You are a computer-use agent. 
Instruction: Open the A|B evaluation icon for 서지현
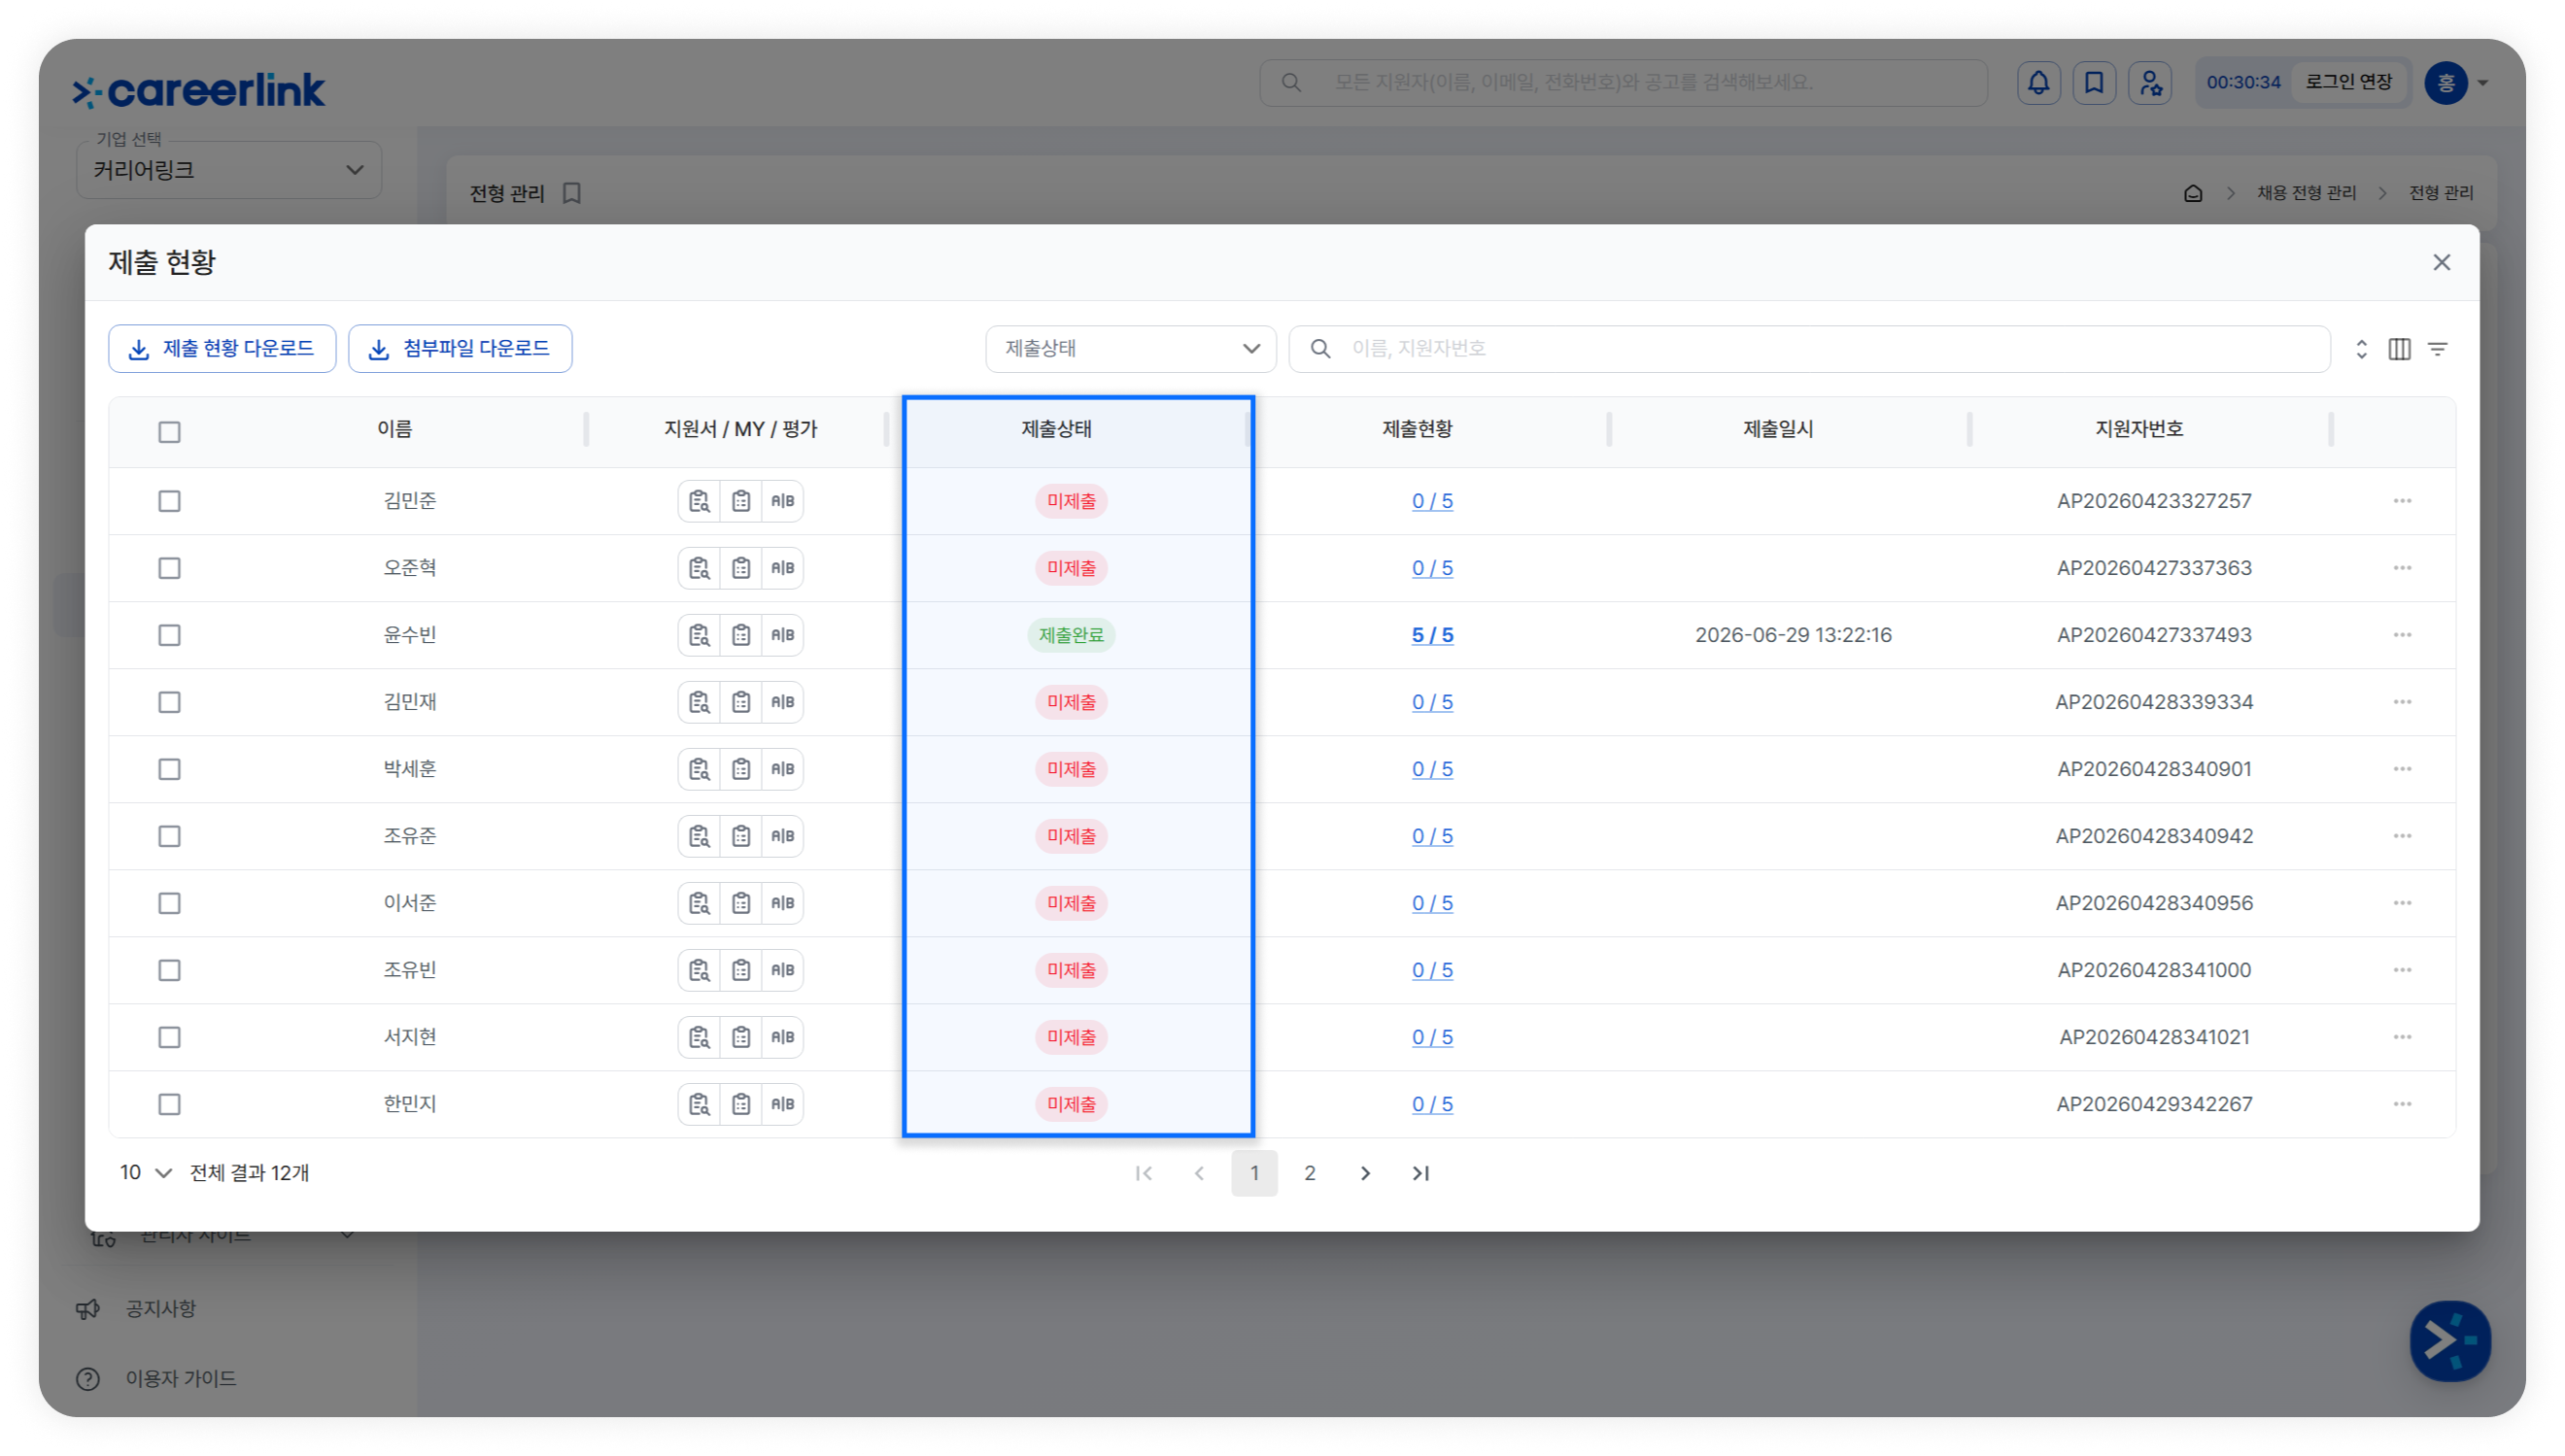(783, 1037)
